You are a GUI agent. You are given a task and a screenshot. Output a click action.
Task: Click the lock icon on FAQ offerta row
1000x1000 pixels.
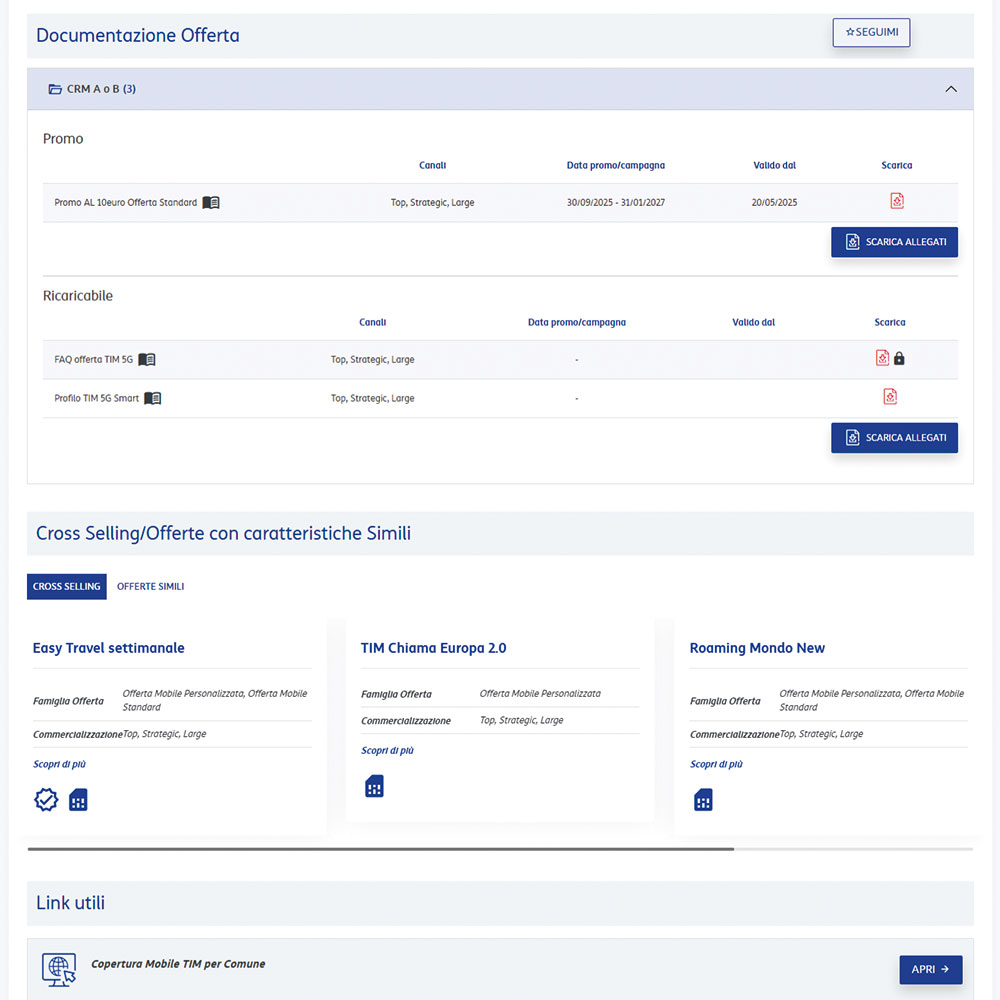click(x=899, y=358)
